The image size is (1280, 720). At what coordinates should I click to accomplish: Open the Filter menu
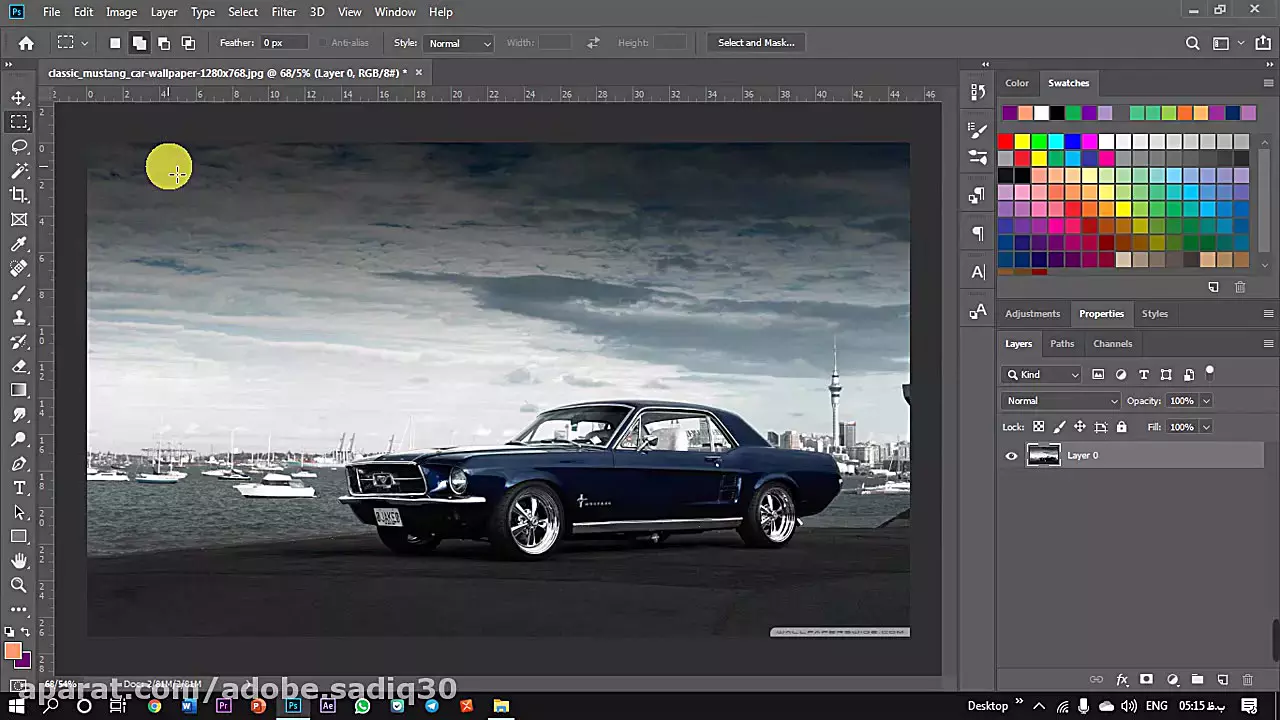tap(284, 12)
